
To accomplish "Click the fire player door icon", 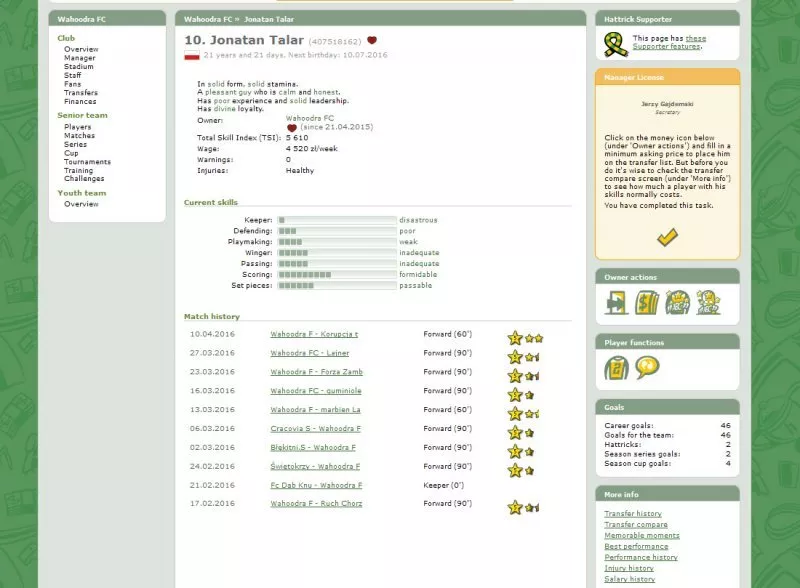I will (x=616, y=301).
